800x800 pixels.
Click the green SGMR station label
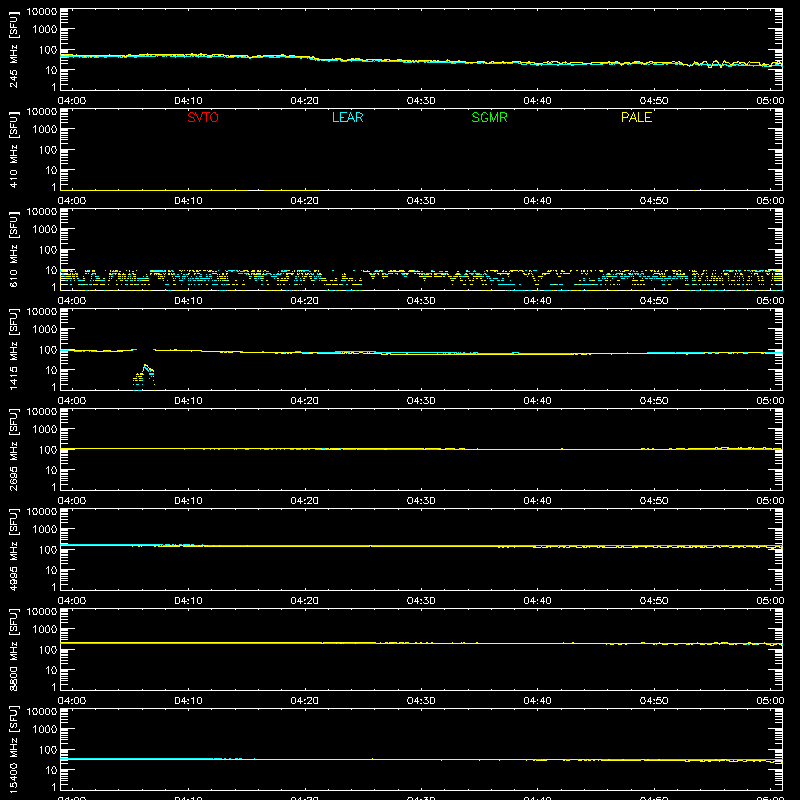pyautogui.click(x=489, y=117)
